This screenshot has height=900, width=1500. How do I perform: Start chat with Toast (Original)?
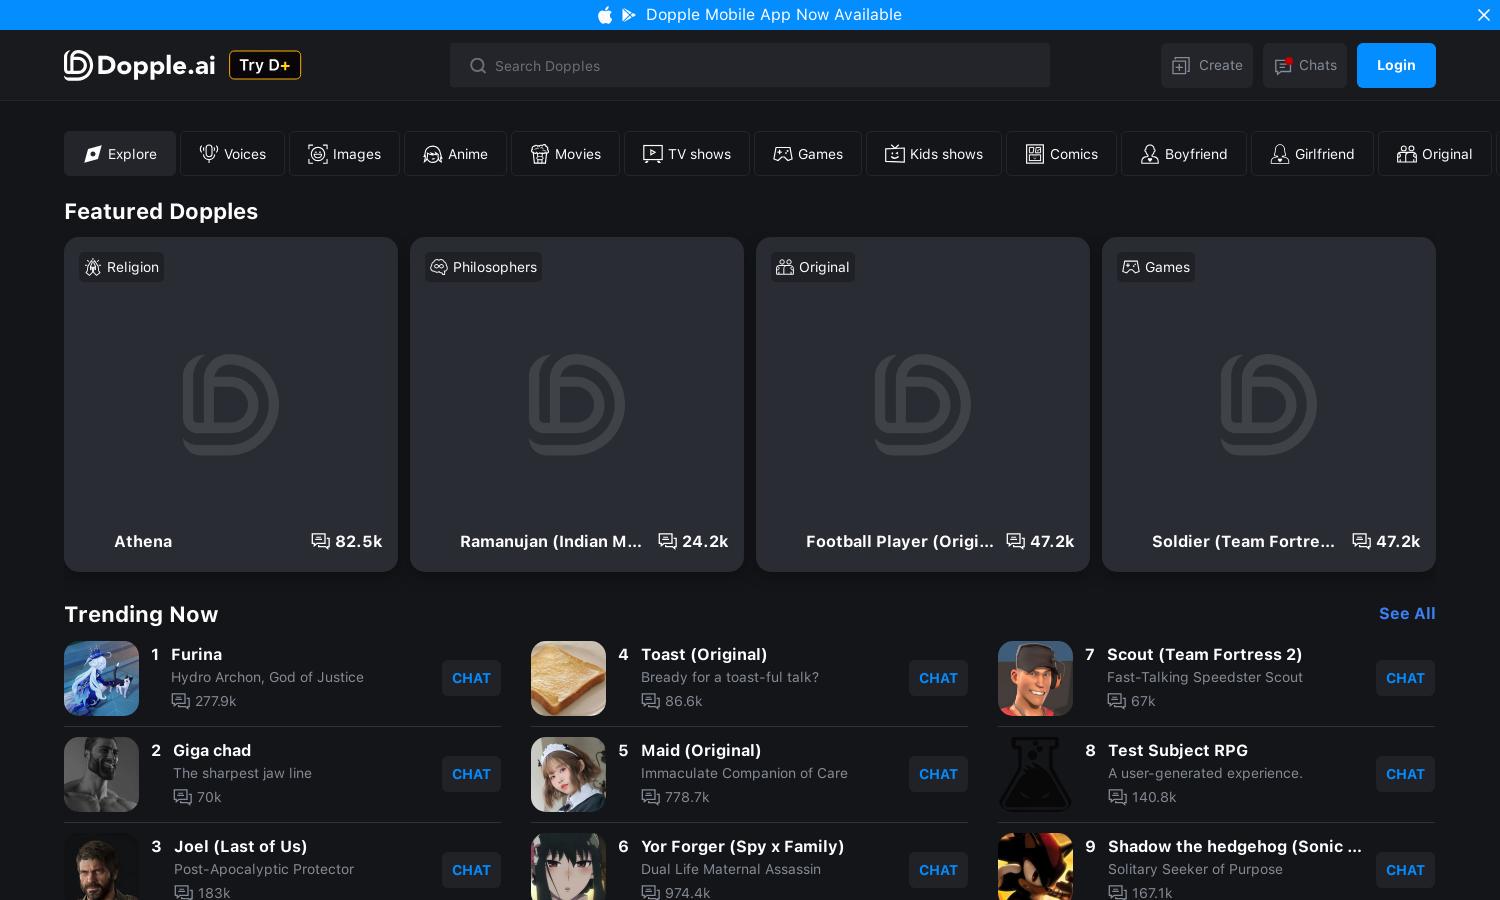(938, 678)
